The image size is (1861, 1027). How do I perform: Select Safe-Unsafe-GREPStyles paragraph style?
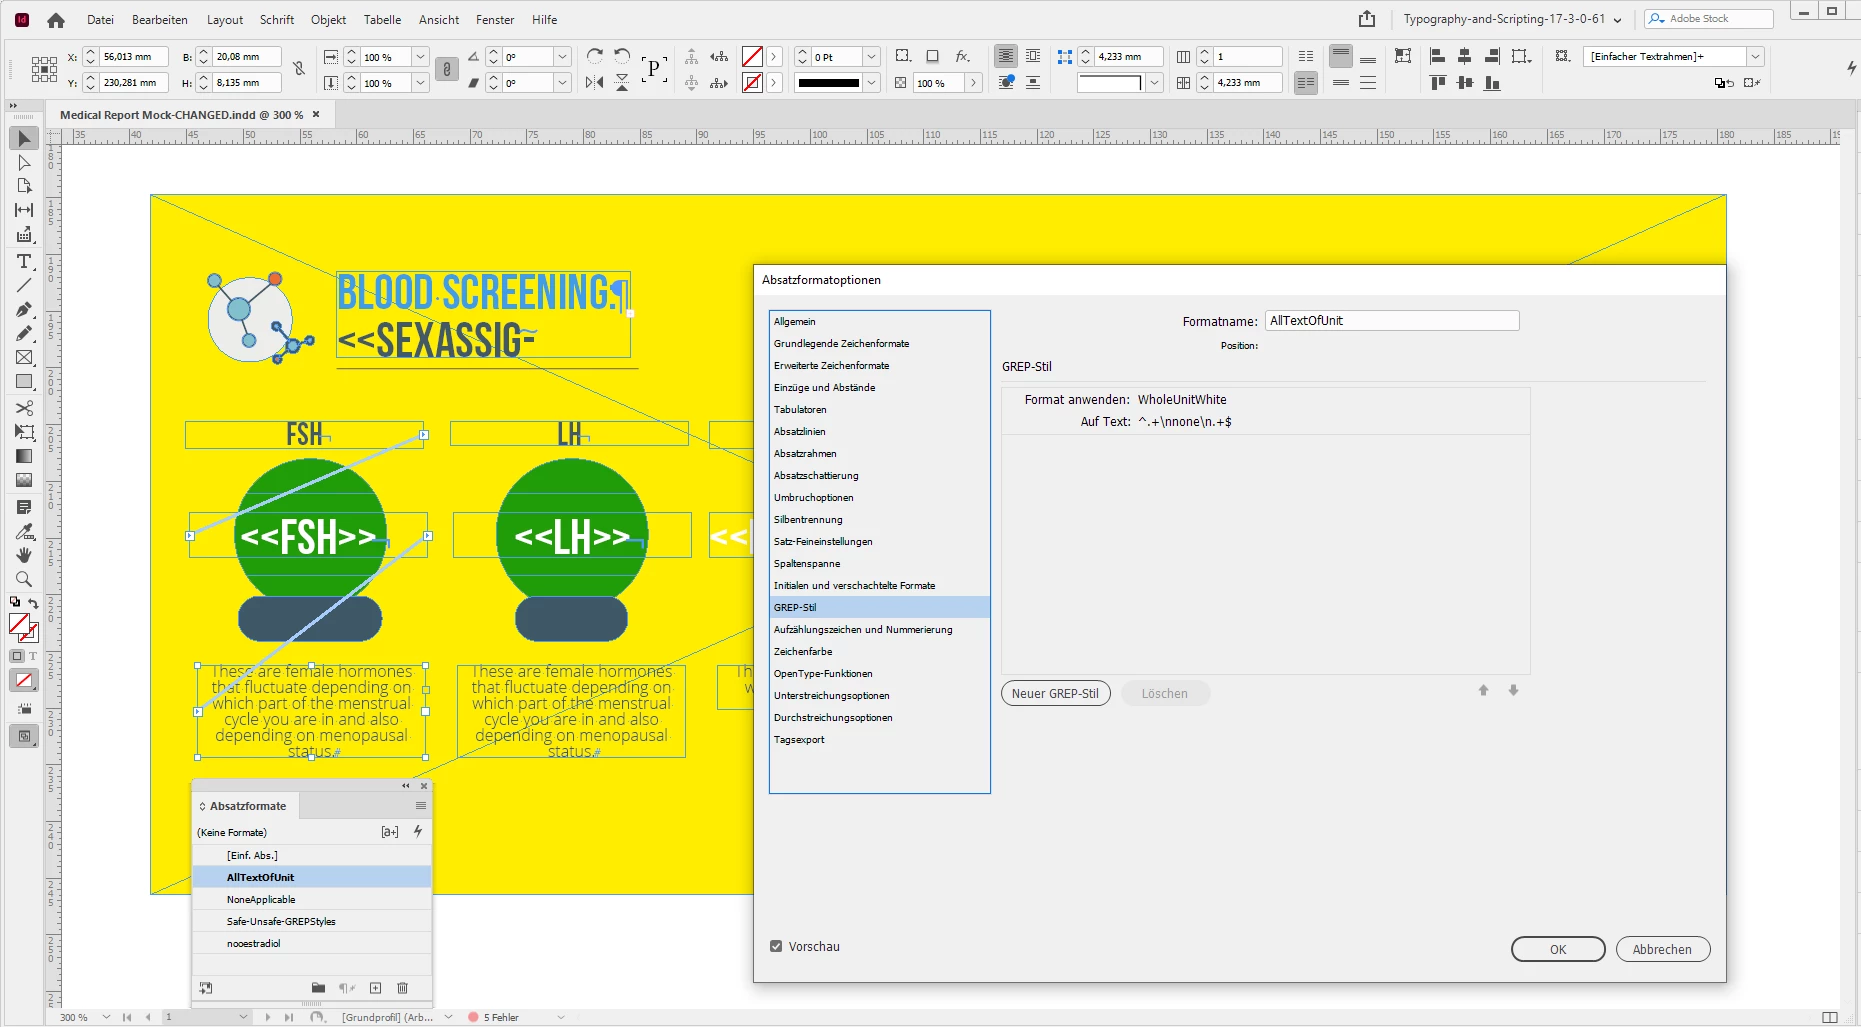coord(312,922)
